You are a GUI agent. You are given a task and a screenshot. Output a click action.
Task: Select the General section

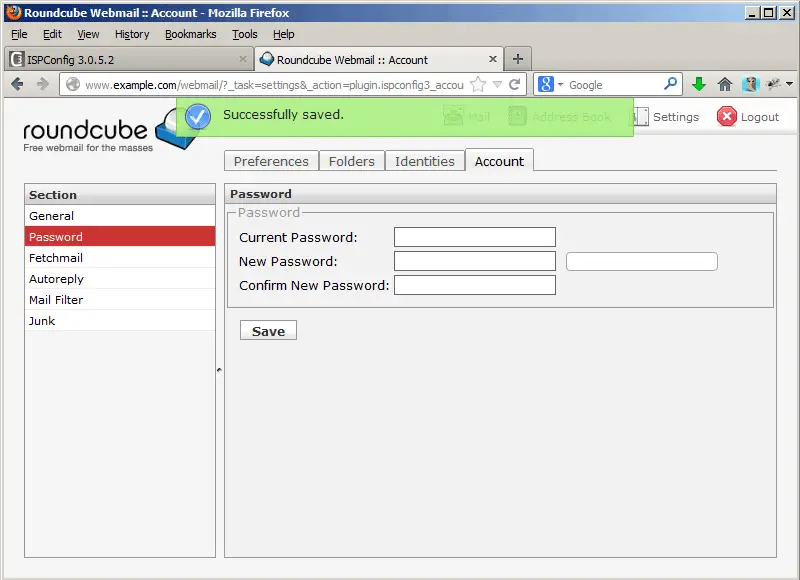(120, 216)
